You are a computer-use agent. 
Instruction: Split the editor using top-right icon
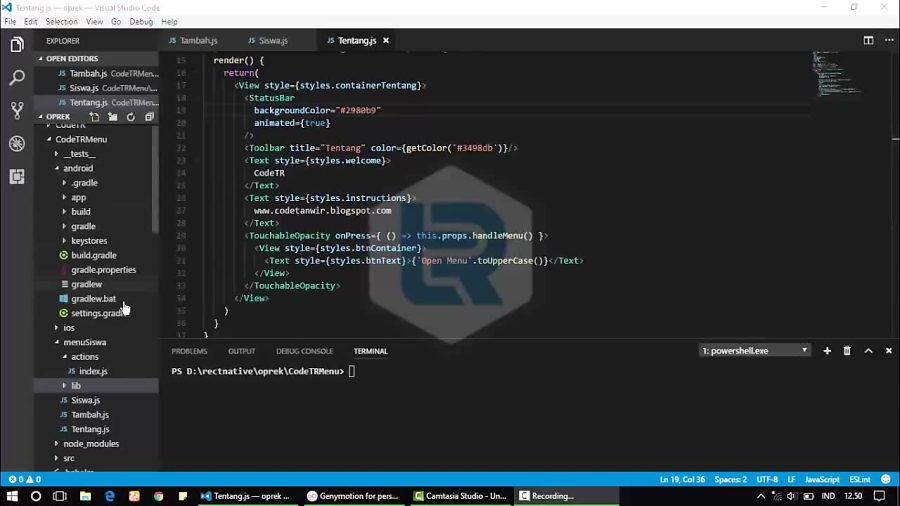[868, 40]
